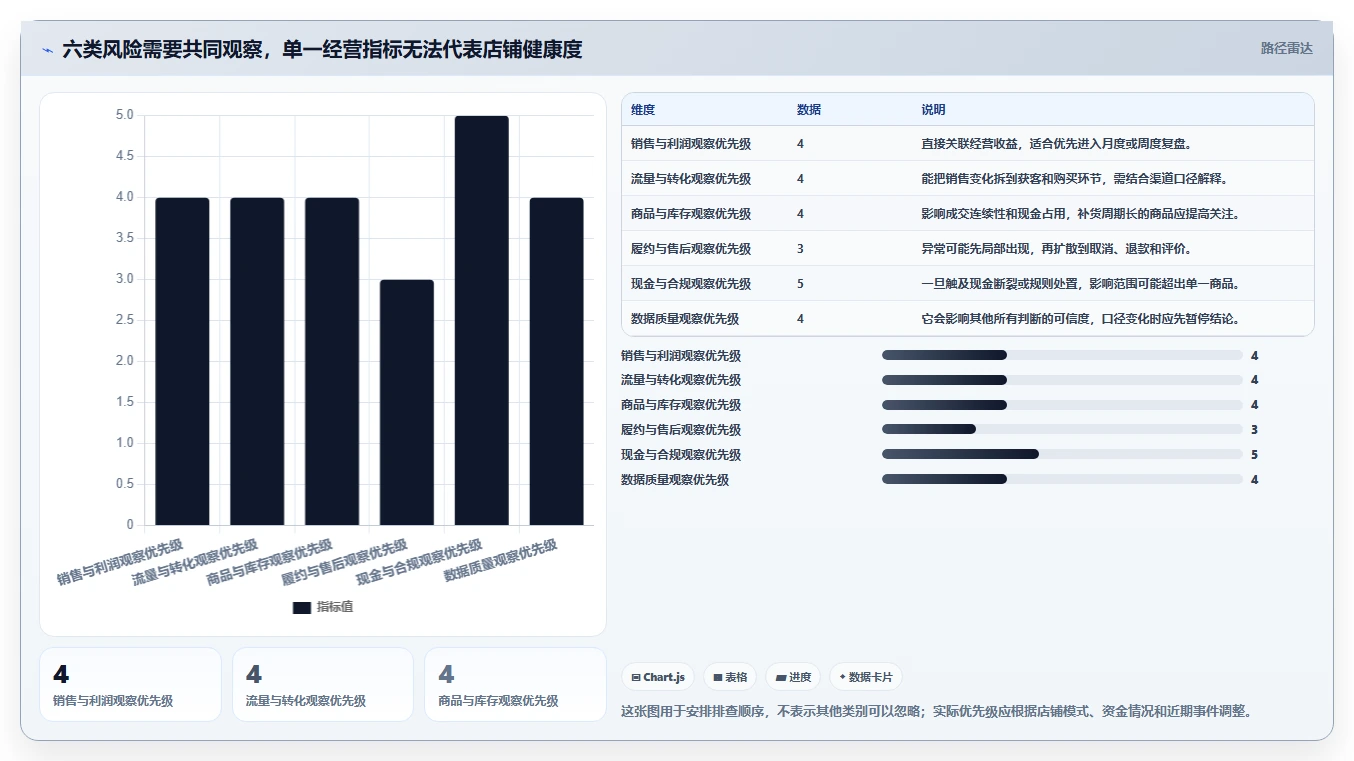Click the 2.5 y-axis label on chart

click(x=124, y=320)
